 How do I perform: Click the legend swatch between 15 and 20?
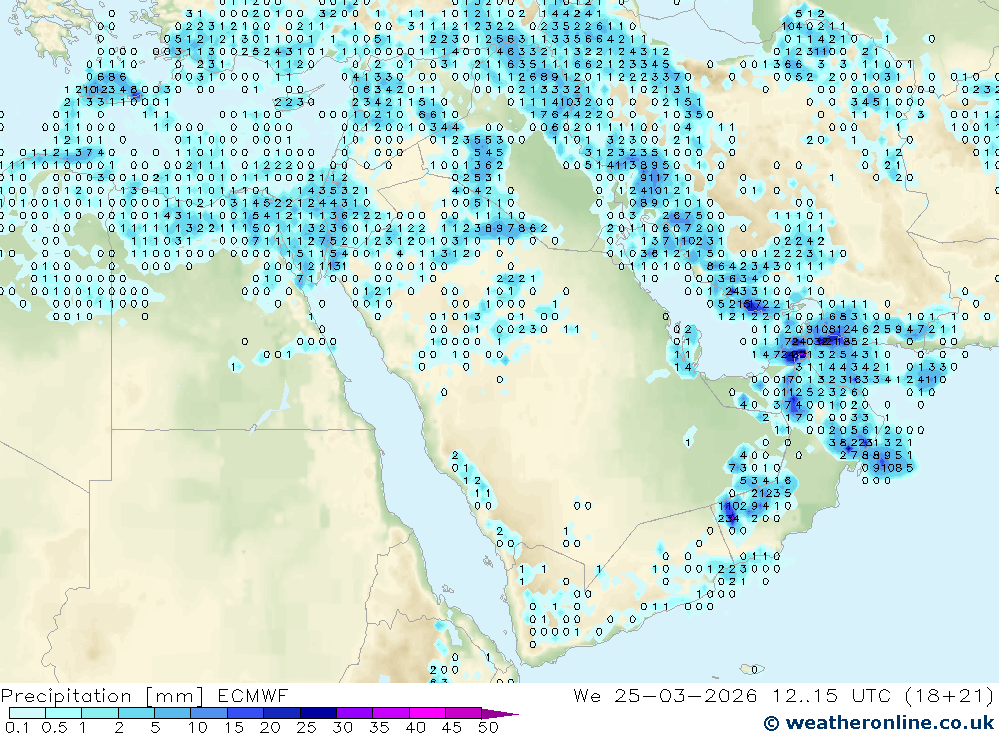246,713
